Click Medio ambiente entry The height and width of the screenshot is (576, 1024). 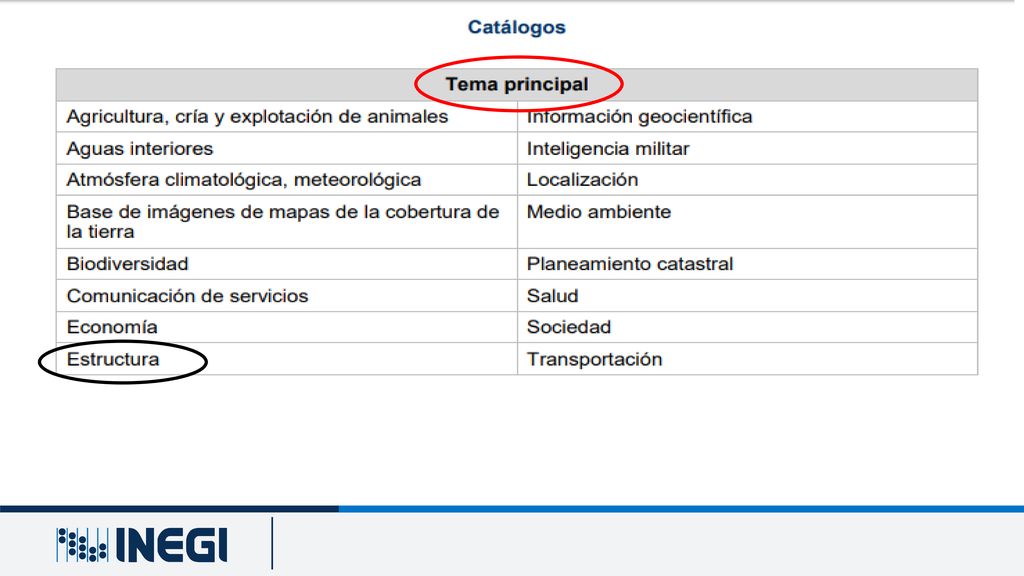coord(599,212)
